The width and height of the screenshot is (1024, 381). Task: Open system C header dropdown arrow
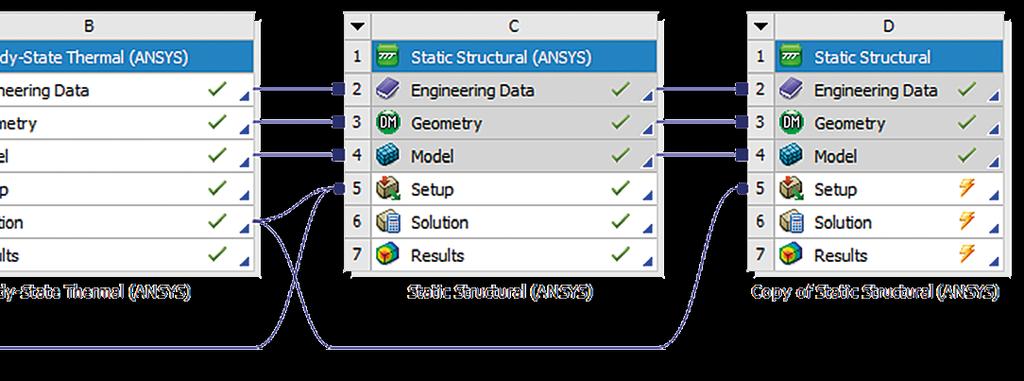[357, 27]
